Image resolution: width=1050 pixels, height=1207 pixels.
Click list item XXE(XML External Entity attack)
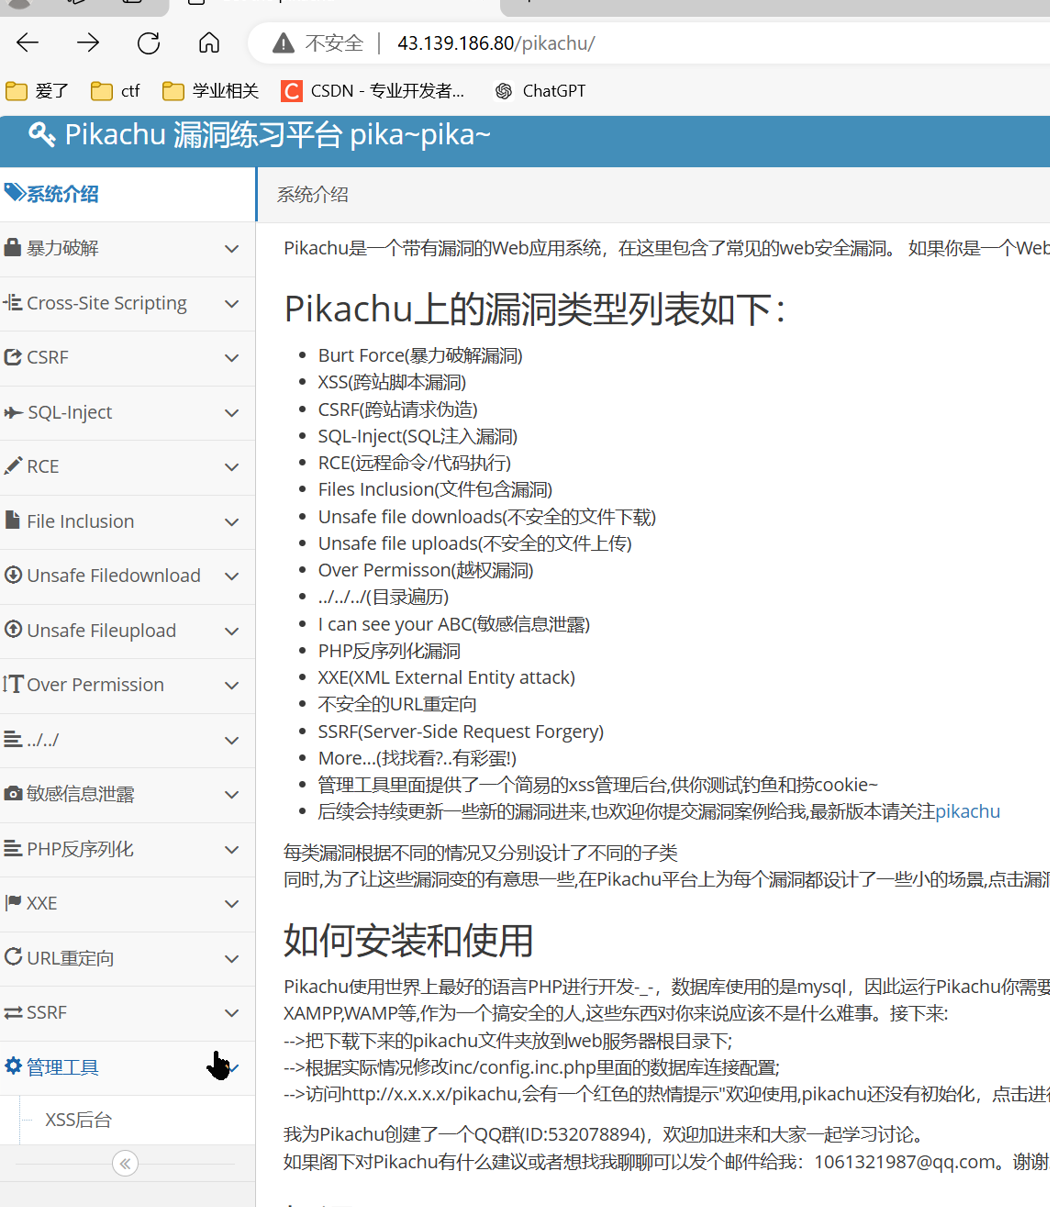pos(446,677)
